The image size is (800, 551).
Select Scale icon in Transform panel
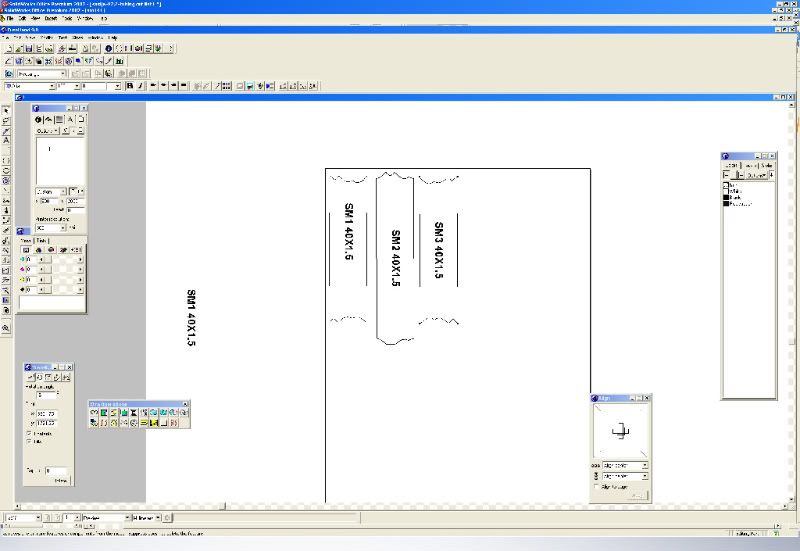click(48, 378)
